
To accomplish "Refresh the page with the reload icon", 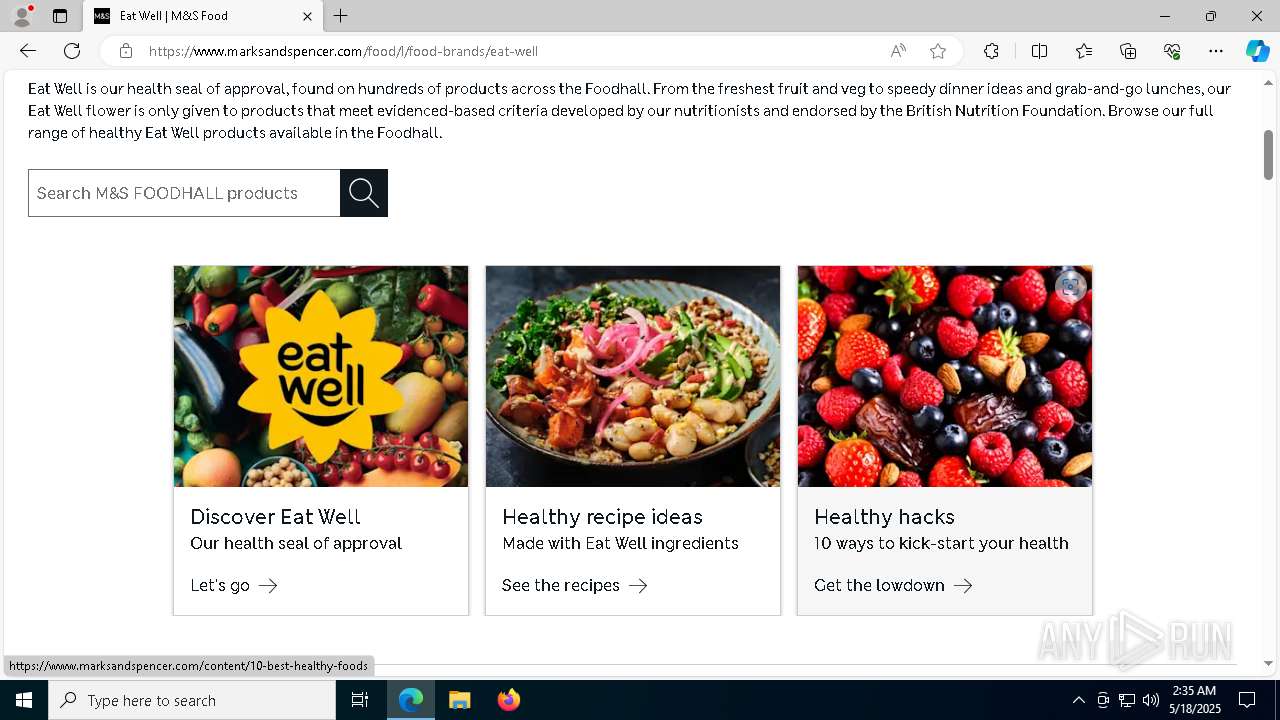I will tap(72, 51).
